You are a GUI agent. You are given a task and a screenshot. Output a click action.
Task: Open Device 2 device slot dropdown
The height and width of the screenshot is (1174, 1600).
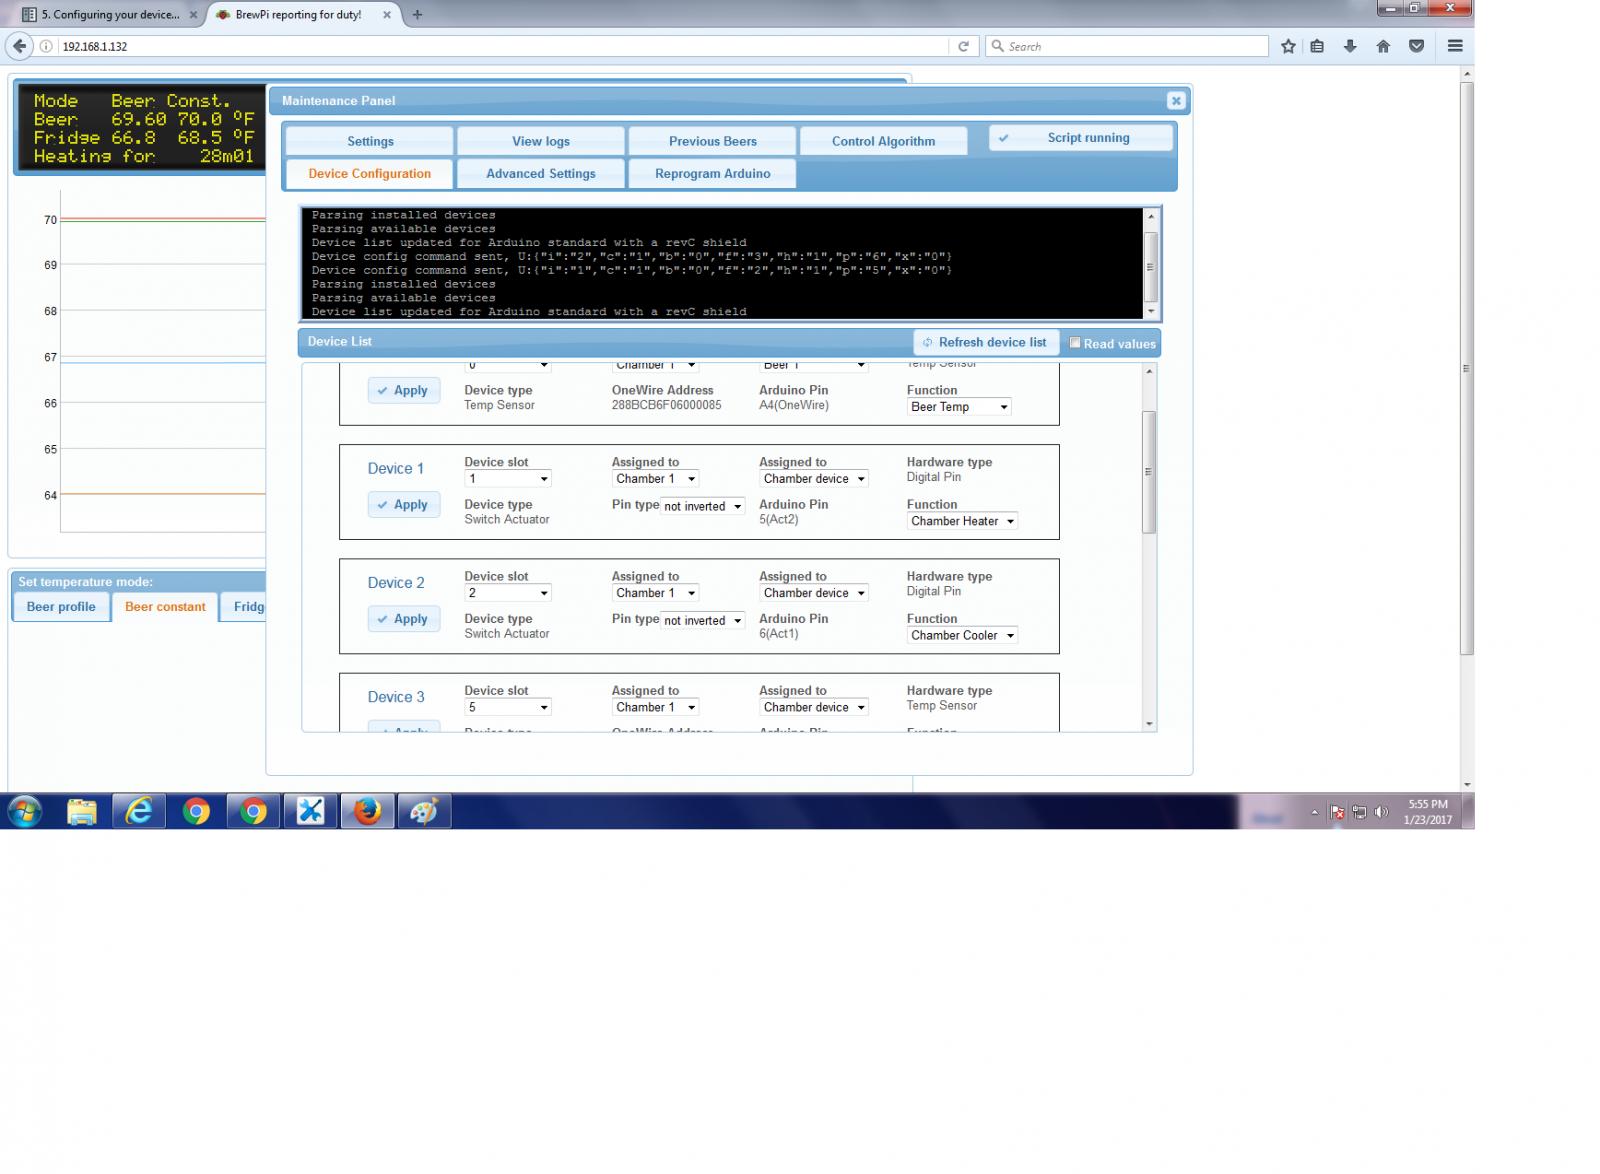point(508,593)
